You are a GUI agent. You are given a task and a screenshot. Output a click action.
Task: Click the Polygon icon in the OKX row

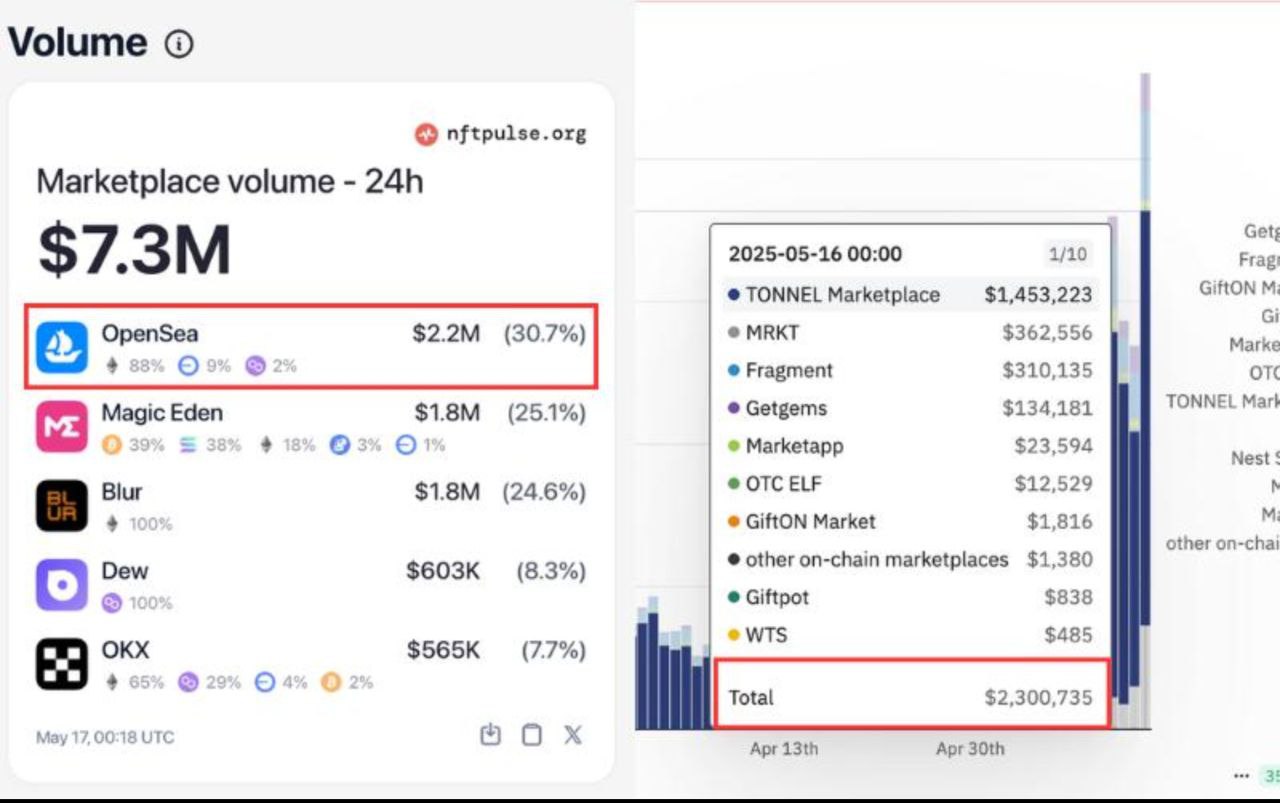[x=188, y=682]
